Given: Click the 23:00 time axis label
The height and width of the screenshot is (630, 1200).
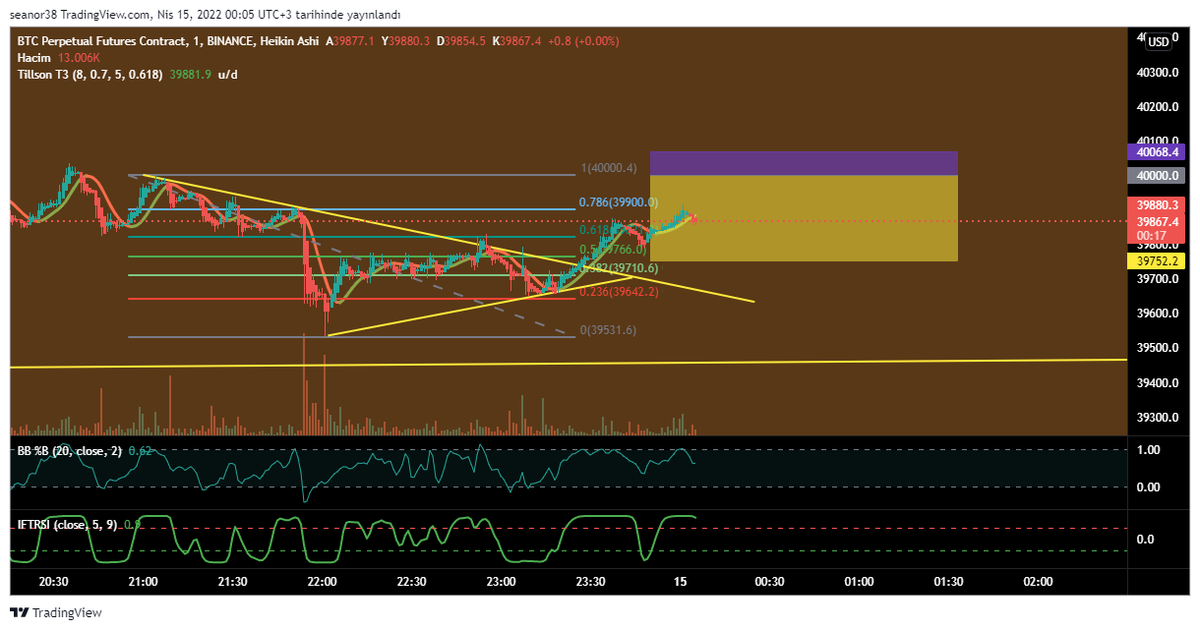Looking at the screenshot, I should [501, 582].
